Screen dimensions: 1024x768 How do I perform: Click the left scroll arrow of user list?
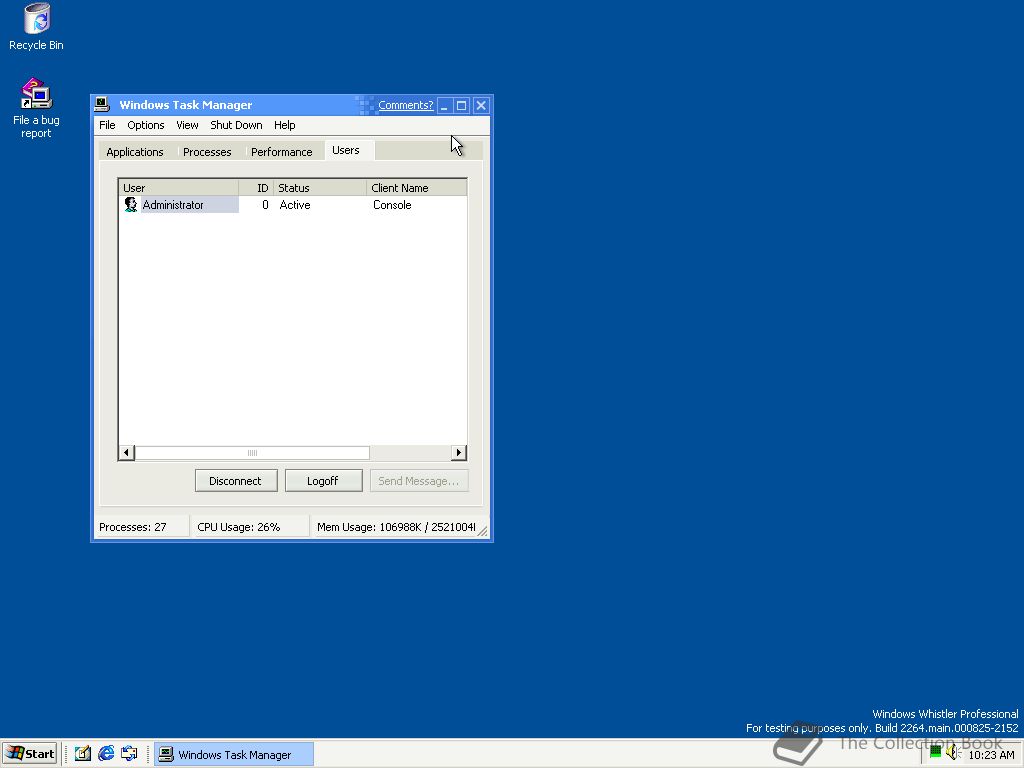[x=127, y=453]
